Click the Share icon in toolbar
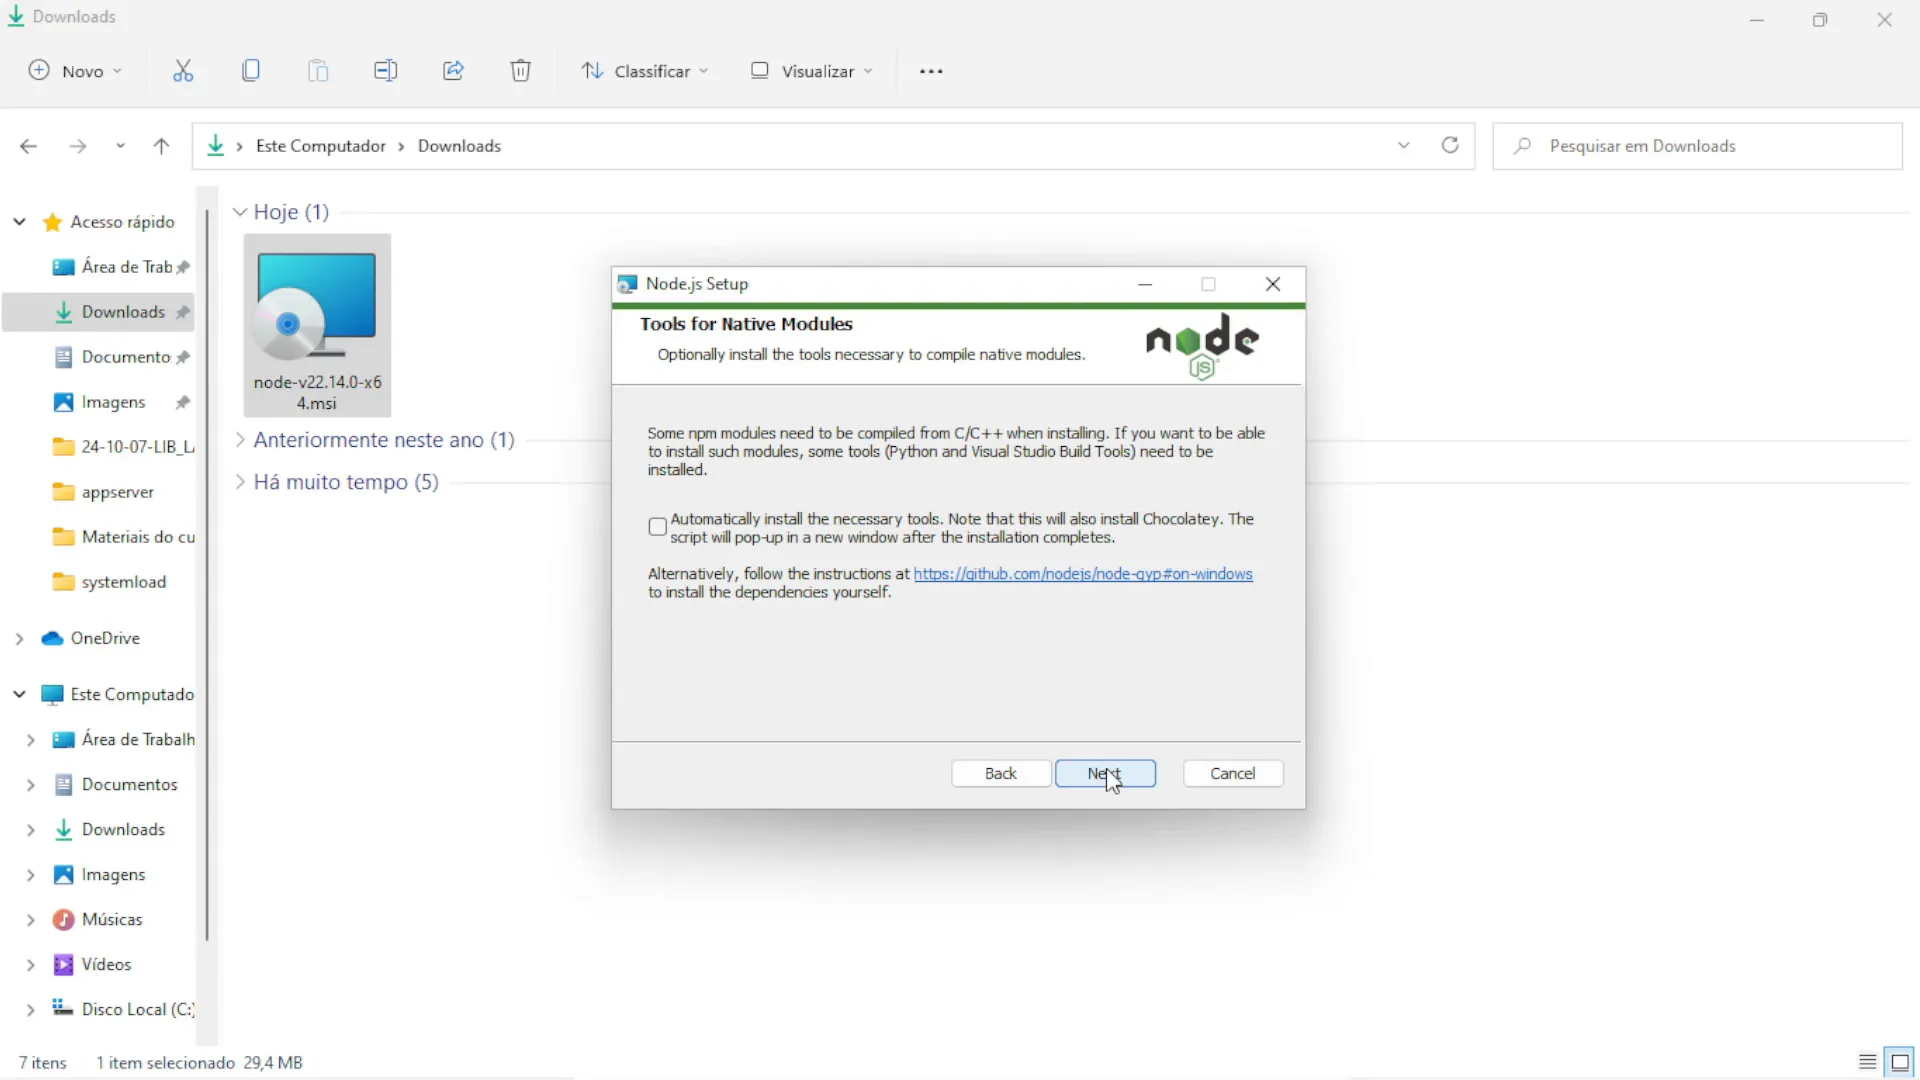This screenshot has height=1080, width=1920. pyautogui.click(x=453, y=71)
